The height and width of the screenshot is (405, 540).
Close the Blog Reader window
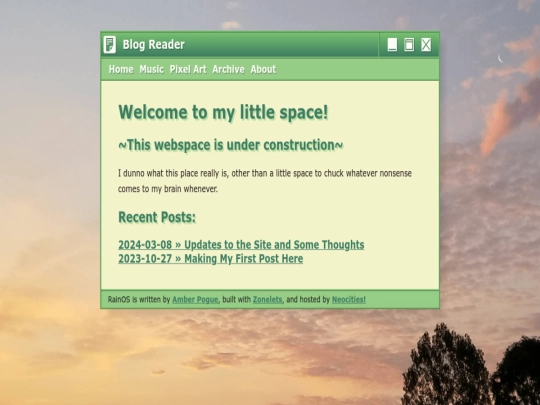[426, 44]
